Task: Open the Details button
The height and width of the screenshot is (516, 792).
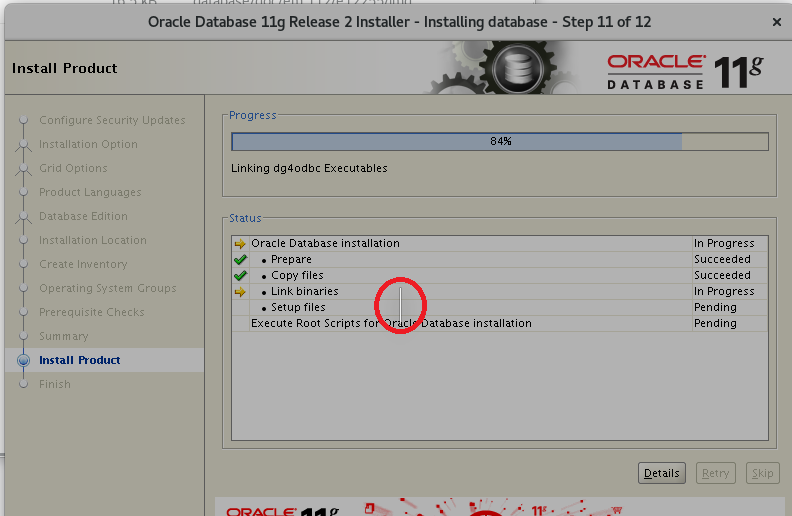Action: coord(661,473)
